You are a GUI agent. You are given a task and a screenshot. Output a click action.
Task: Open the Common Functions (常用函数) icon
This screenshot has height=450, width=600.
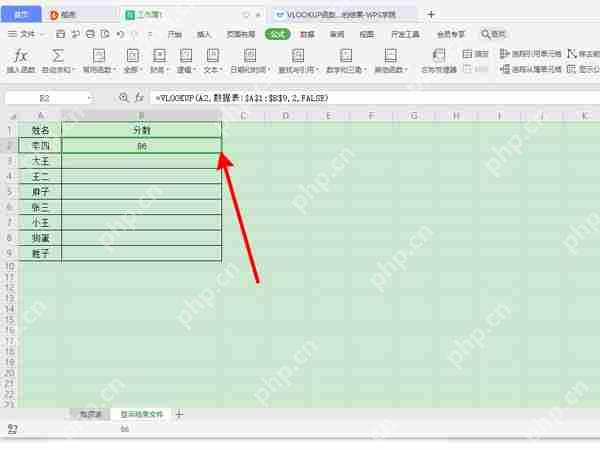pos(99,56)
